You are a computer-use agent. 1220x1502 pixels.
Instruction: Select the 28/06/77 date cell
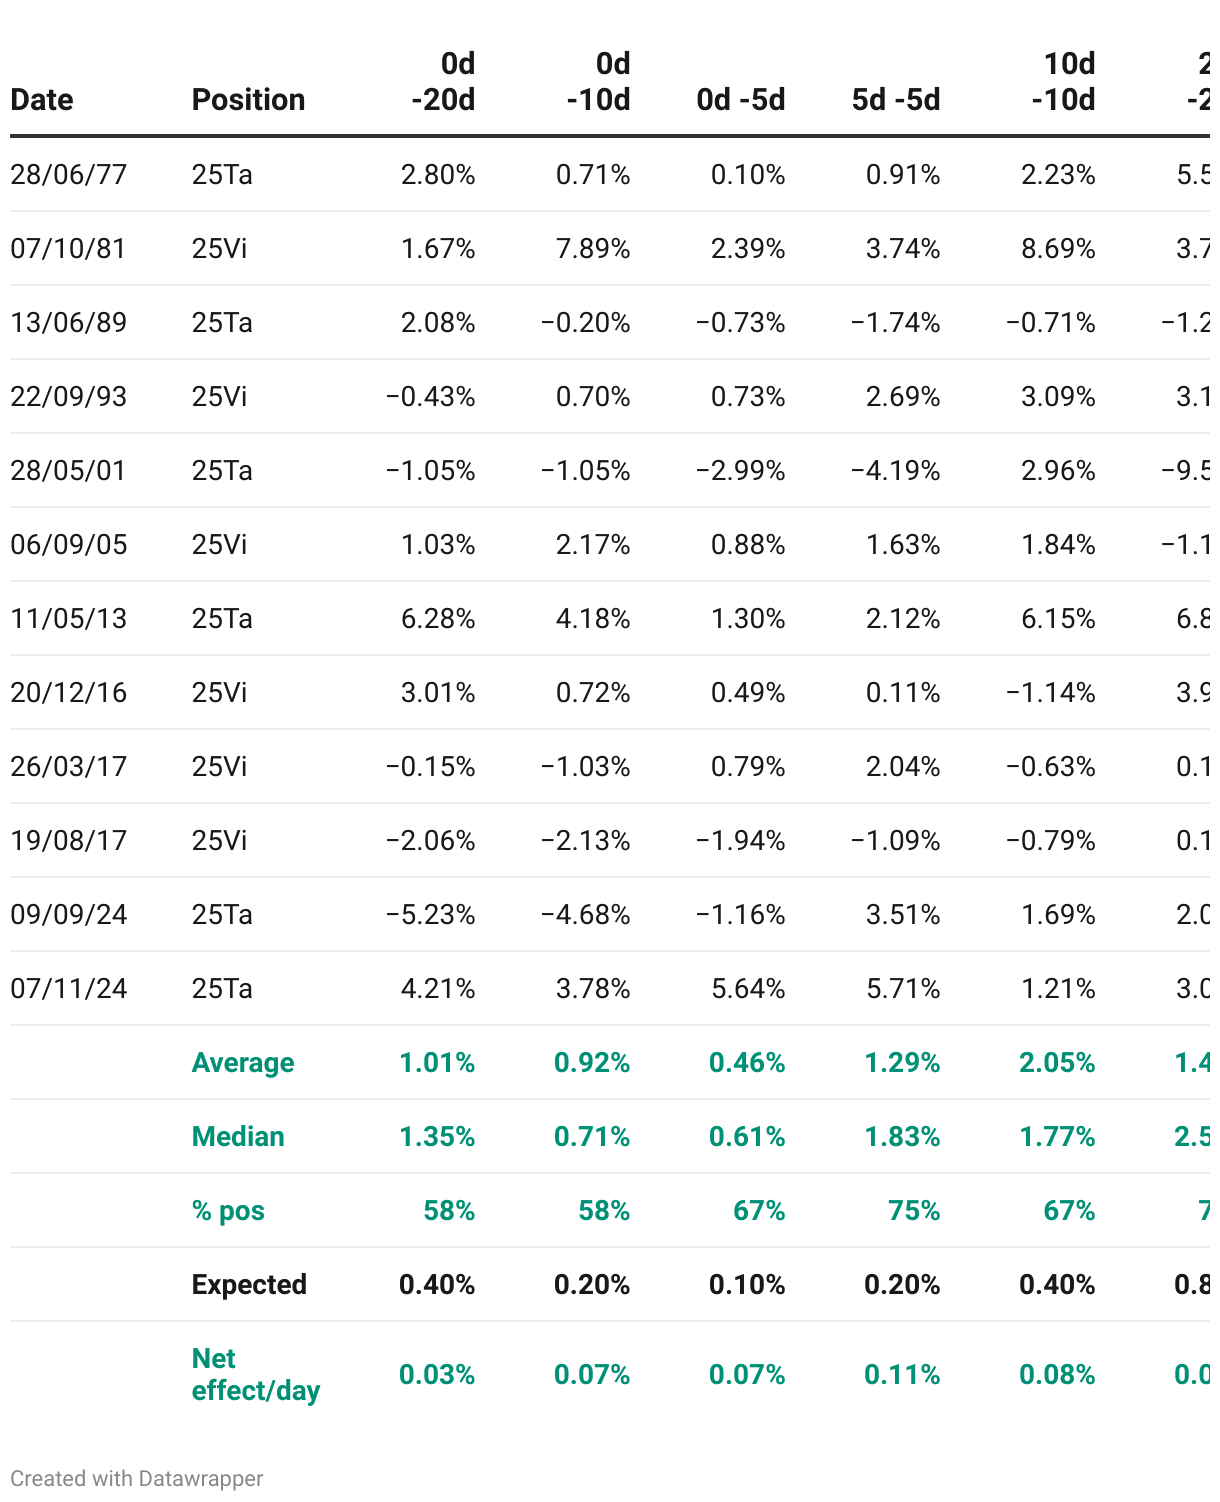[x=69, y=175]
